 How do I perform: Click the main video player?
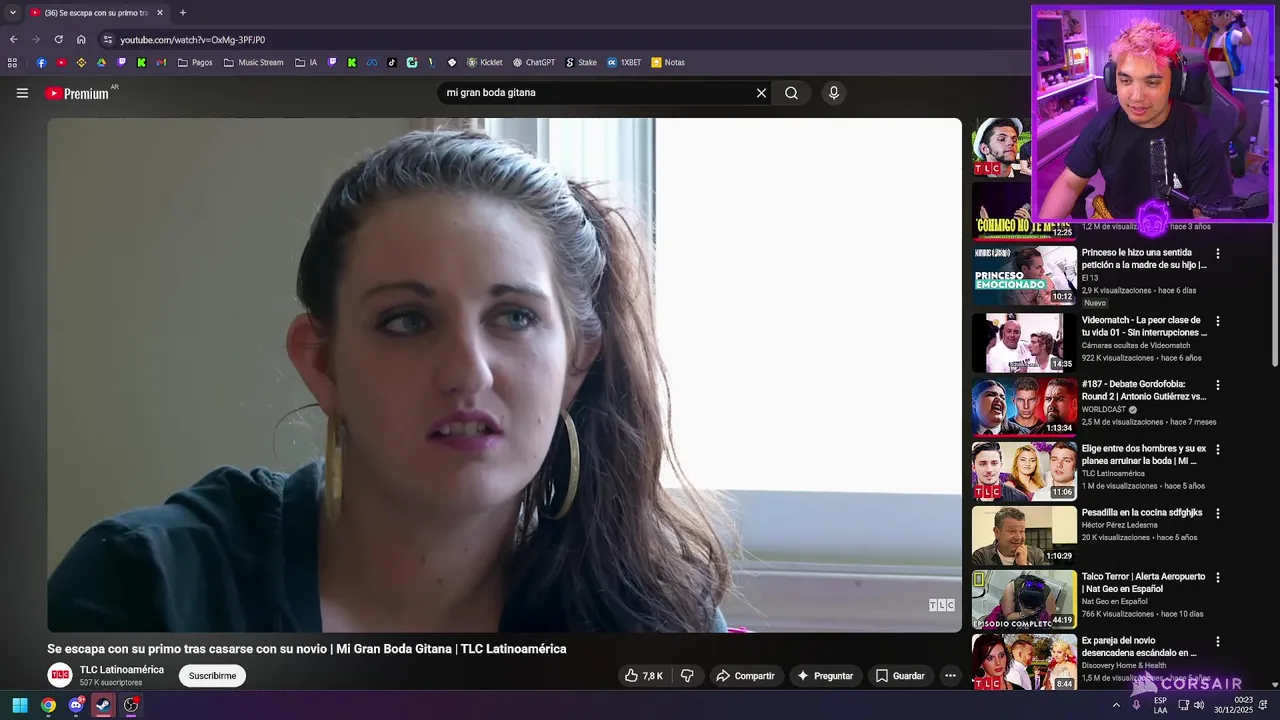504,375
